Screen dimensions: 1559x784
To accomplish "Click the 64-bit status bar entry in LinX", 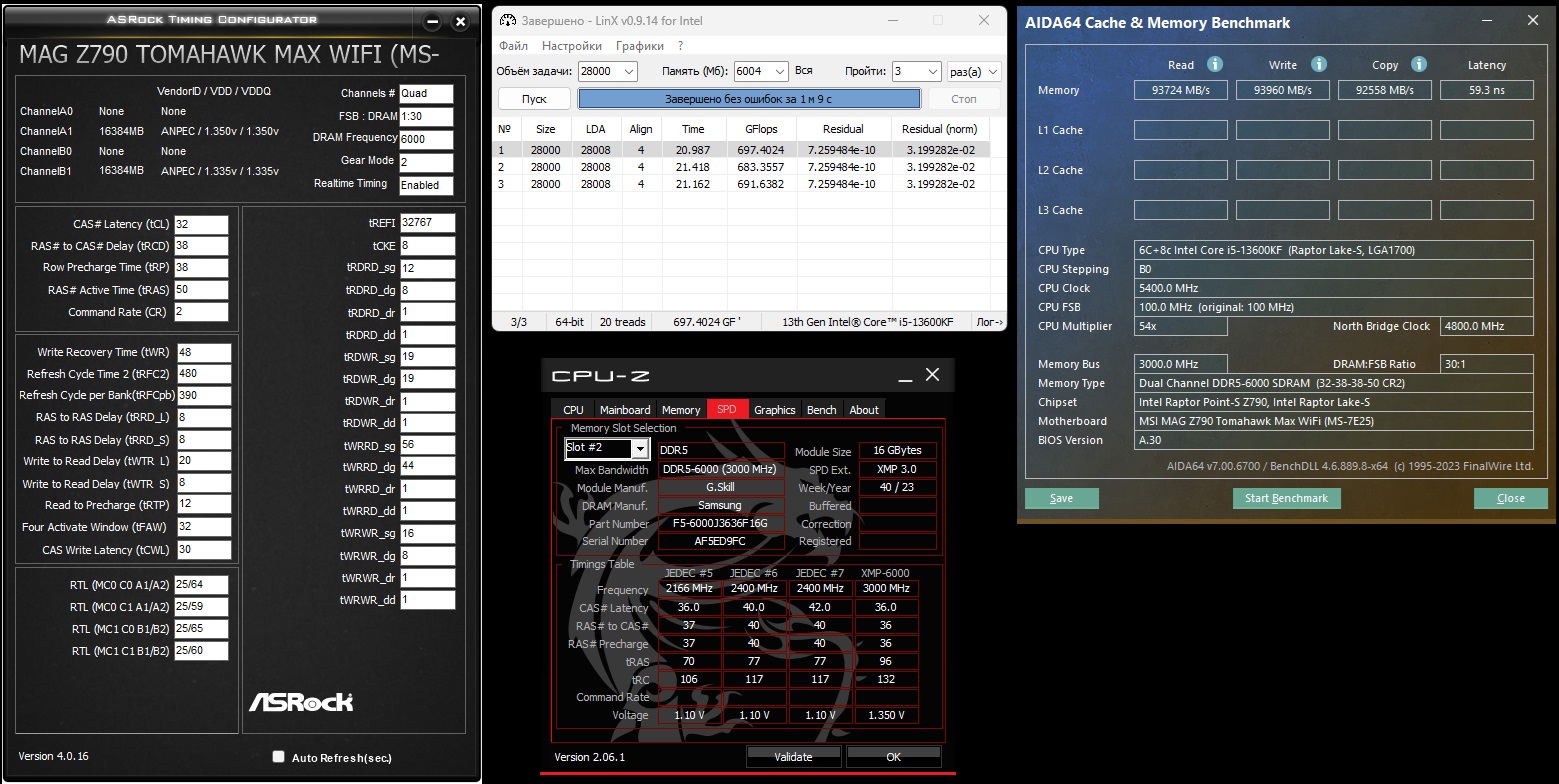I will tap(571, 322).
